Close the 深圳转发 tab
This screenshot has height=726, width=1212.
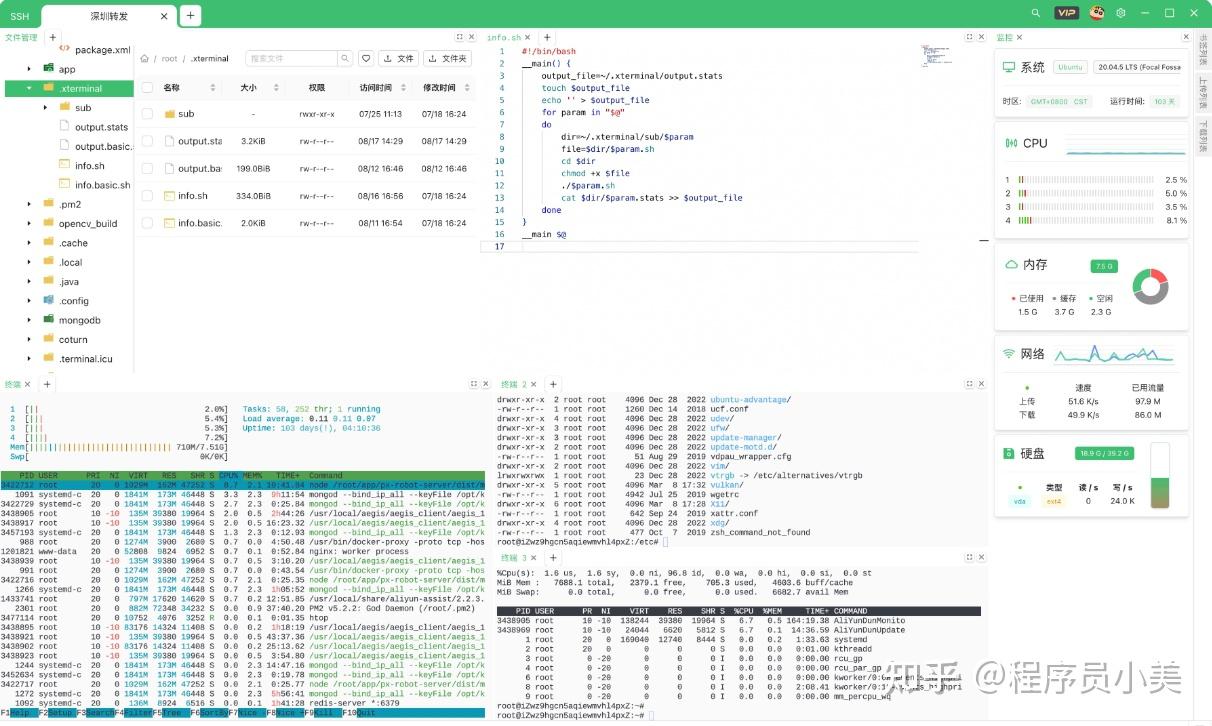pos(162,16)
